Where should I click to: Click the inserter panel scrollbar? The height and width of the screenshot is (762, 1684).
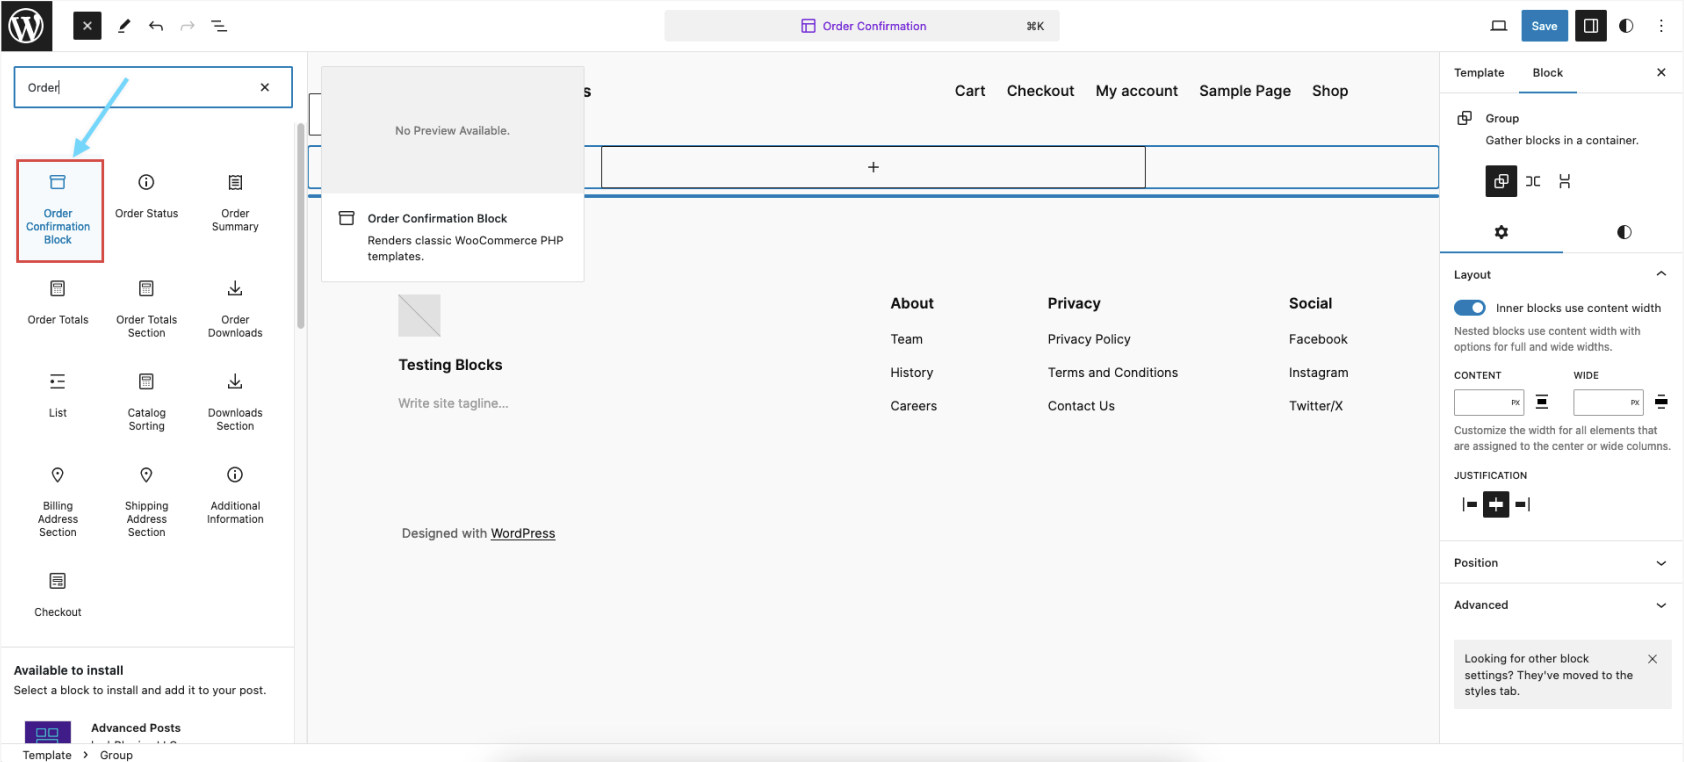(x=300, y=226)
